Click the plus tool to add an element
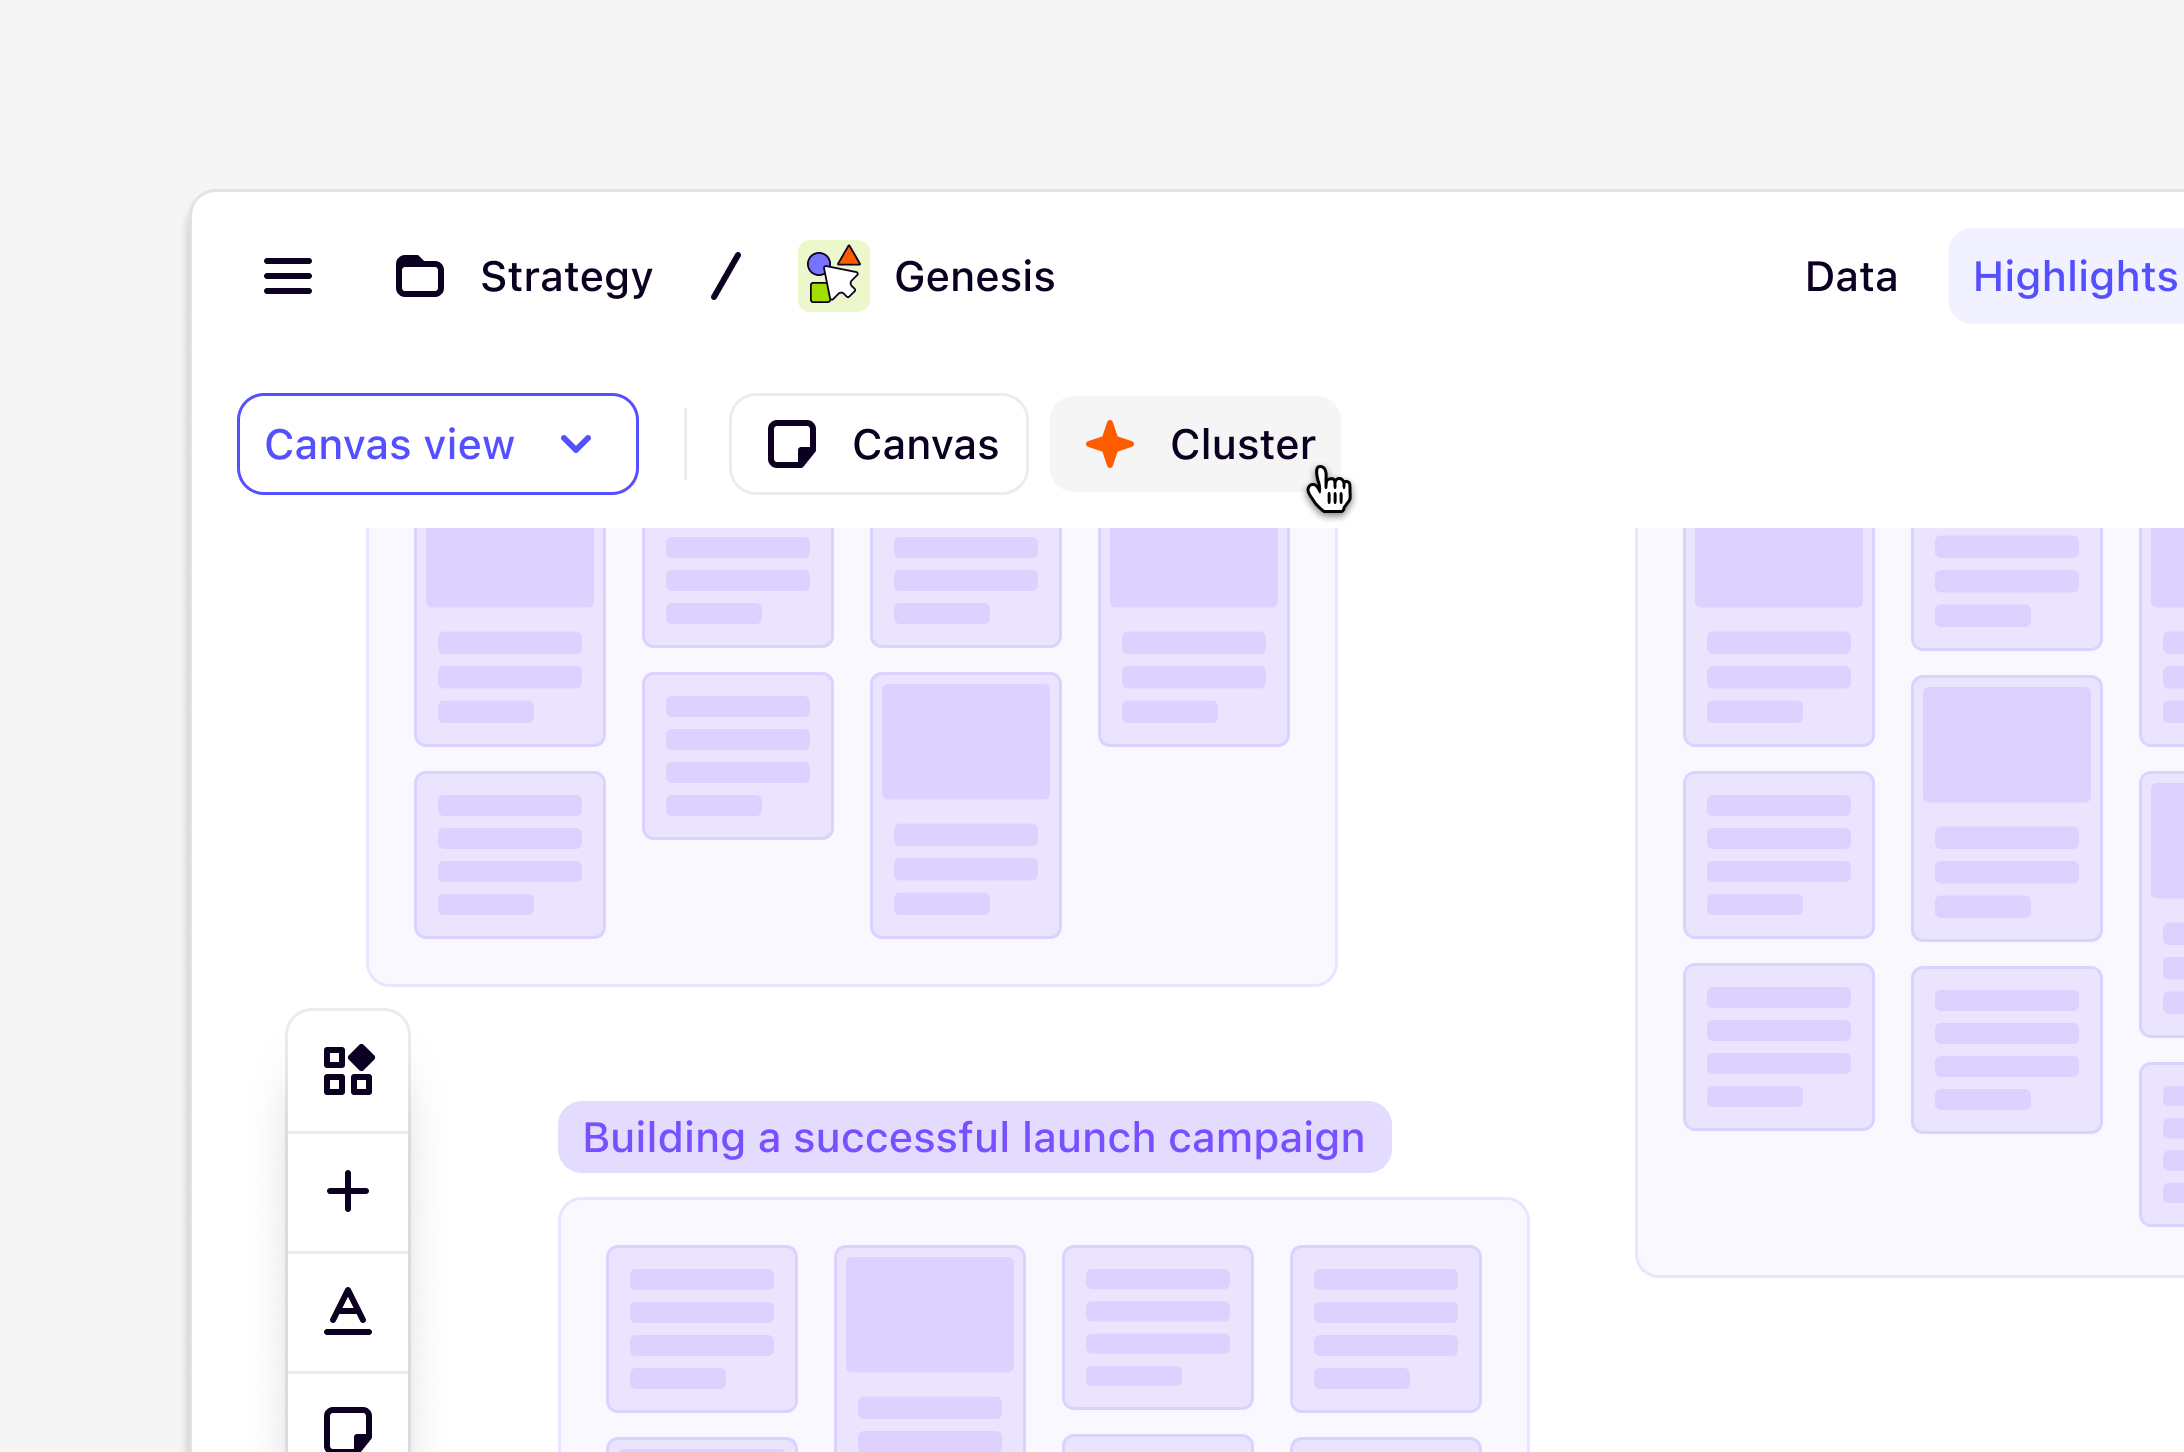The width and height of the screenshot is (2184, 1452). pyautogui.click(x=348, y=1191)
